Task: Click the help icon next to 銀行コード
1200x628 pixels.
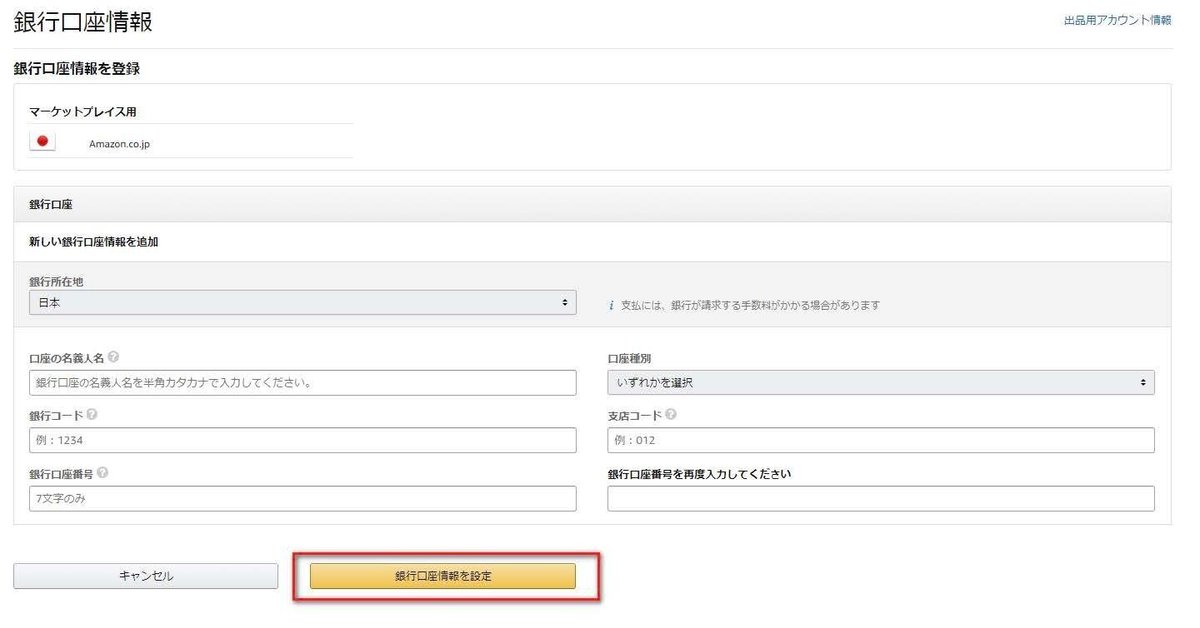Action: (x=92, y=415)
